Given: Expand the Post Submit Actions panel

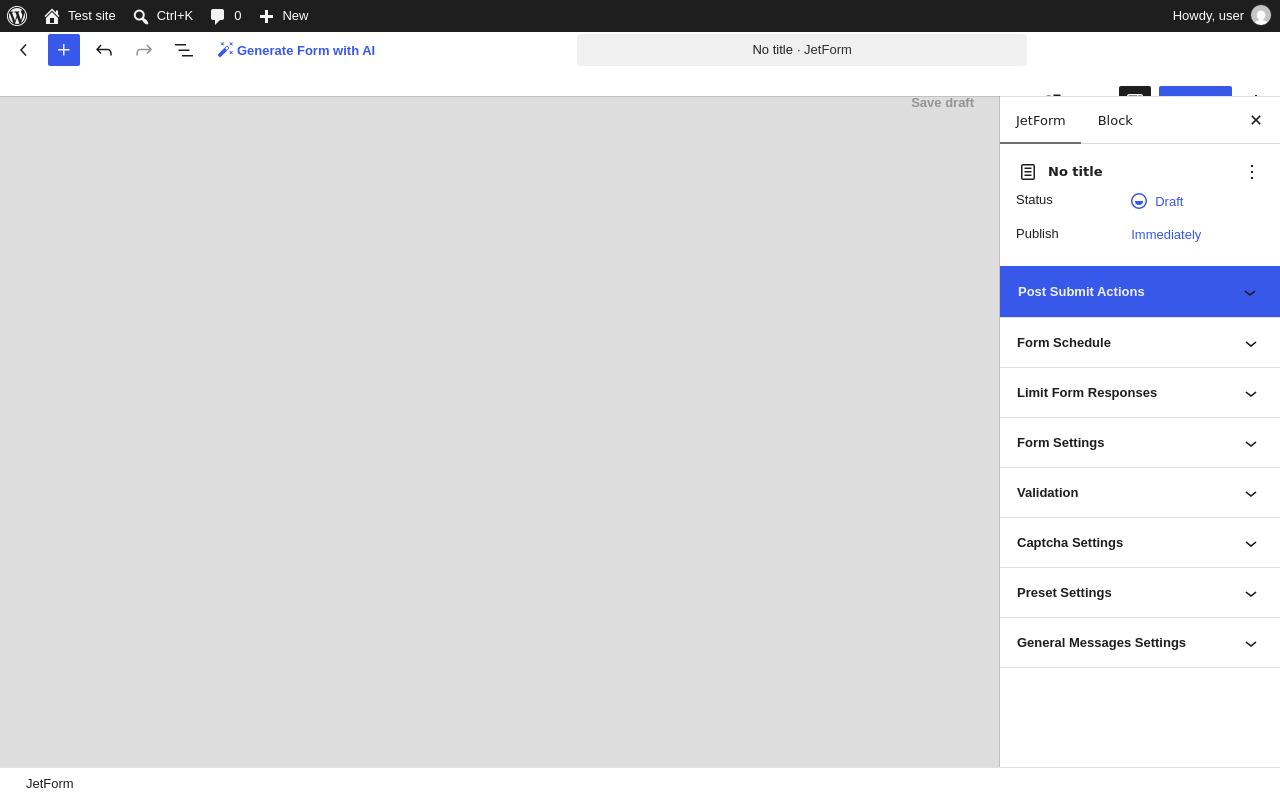Looking at the screenshot, I should tap(1140, 292).
